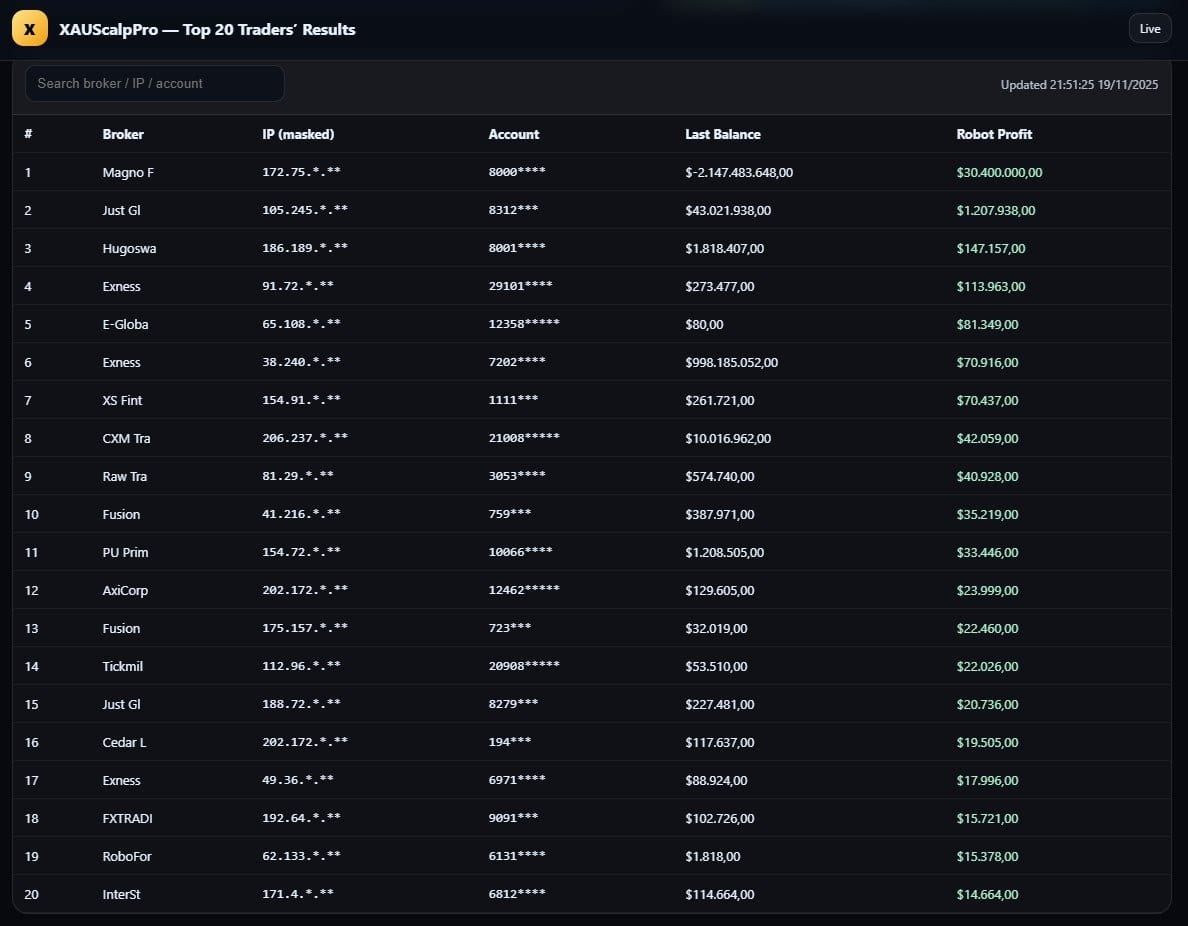The height and width of the screenshot is (926, 1188).
Task: Click masked IP 206.237.*.** for CXM Tra
Action: click(x=305, y=439)
